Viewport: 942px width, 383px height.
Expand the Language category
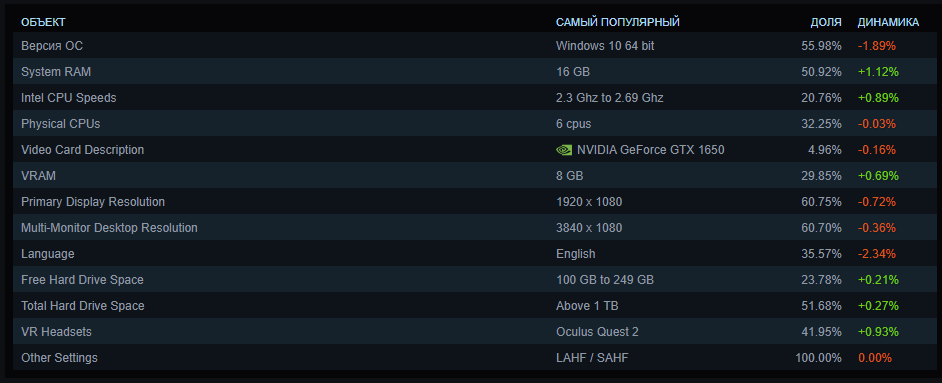(x=470, y=254)
